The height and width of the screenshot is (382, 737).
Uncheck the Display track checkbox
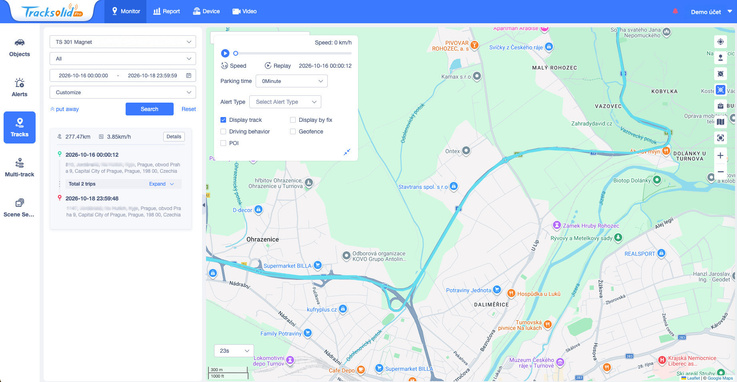click(x=223, y=120)
